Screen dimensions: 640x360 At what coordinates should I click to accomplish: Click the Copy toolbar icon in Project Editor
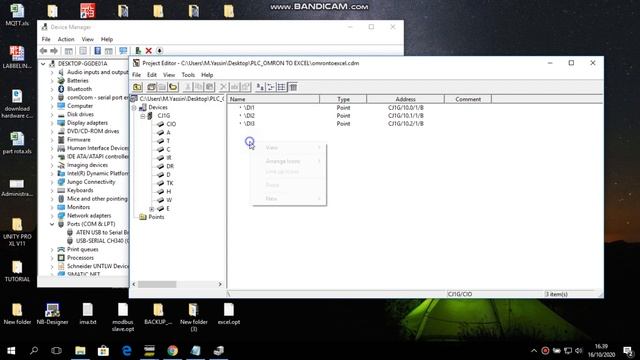[199, 87]
